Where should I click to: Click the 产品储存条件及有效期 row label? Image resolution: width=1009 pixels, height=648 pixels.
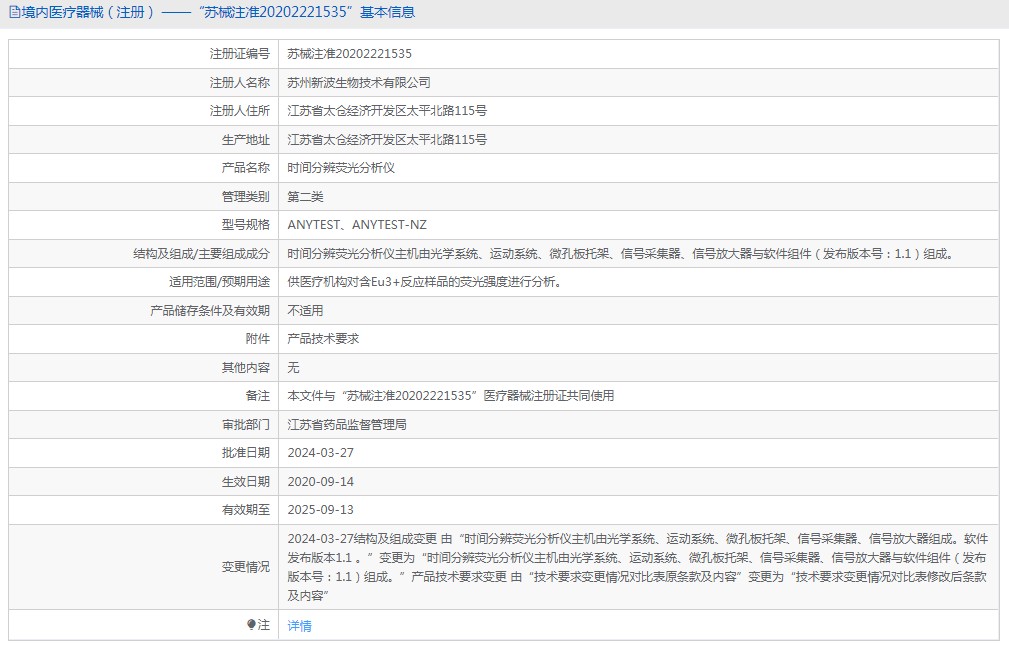coord(210,310)
